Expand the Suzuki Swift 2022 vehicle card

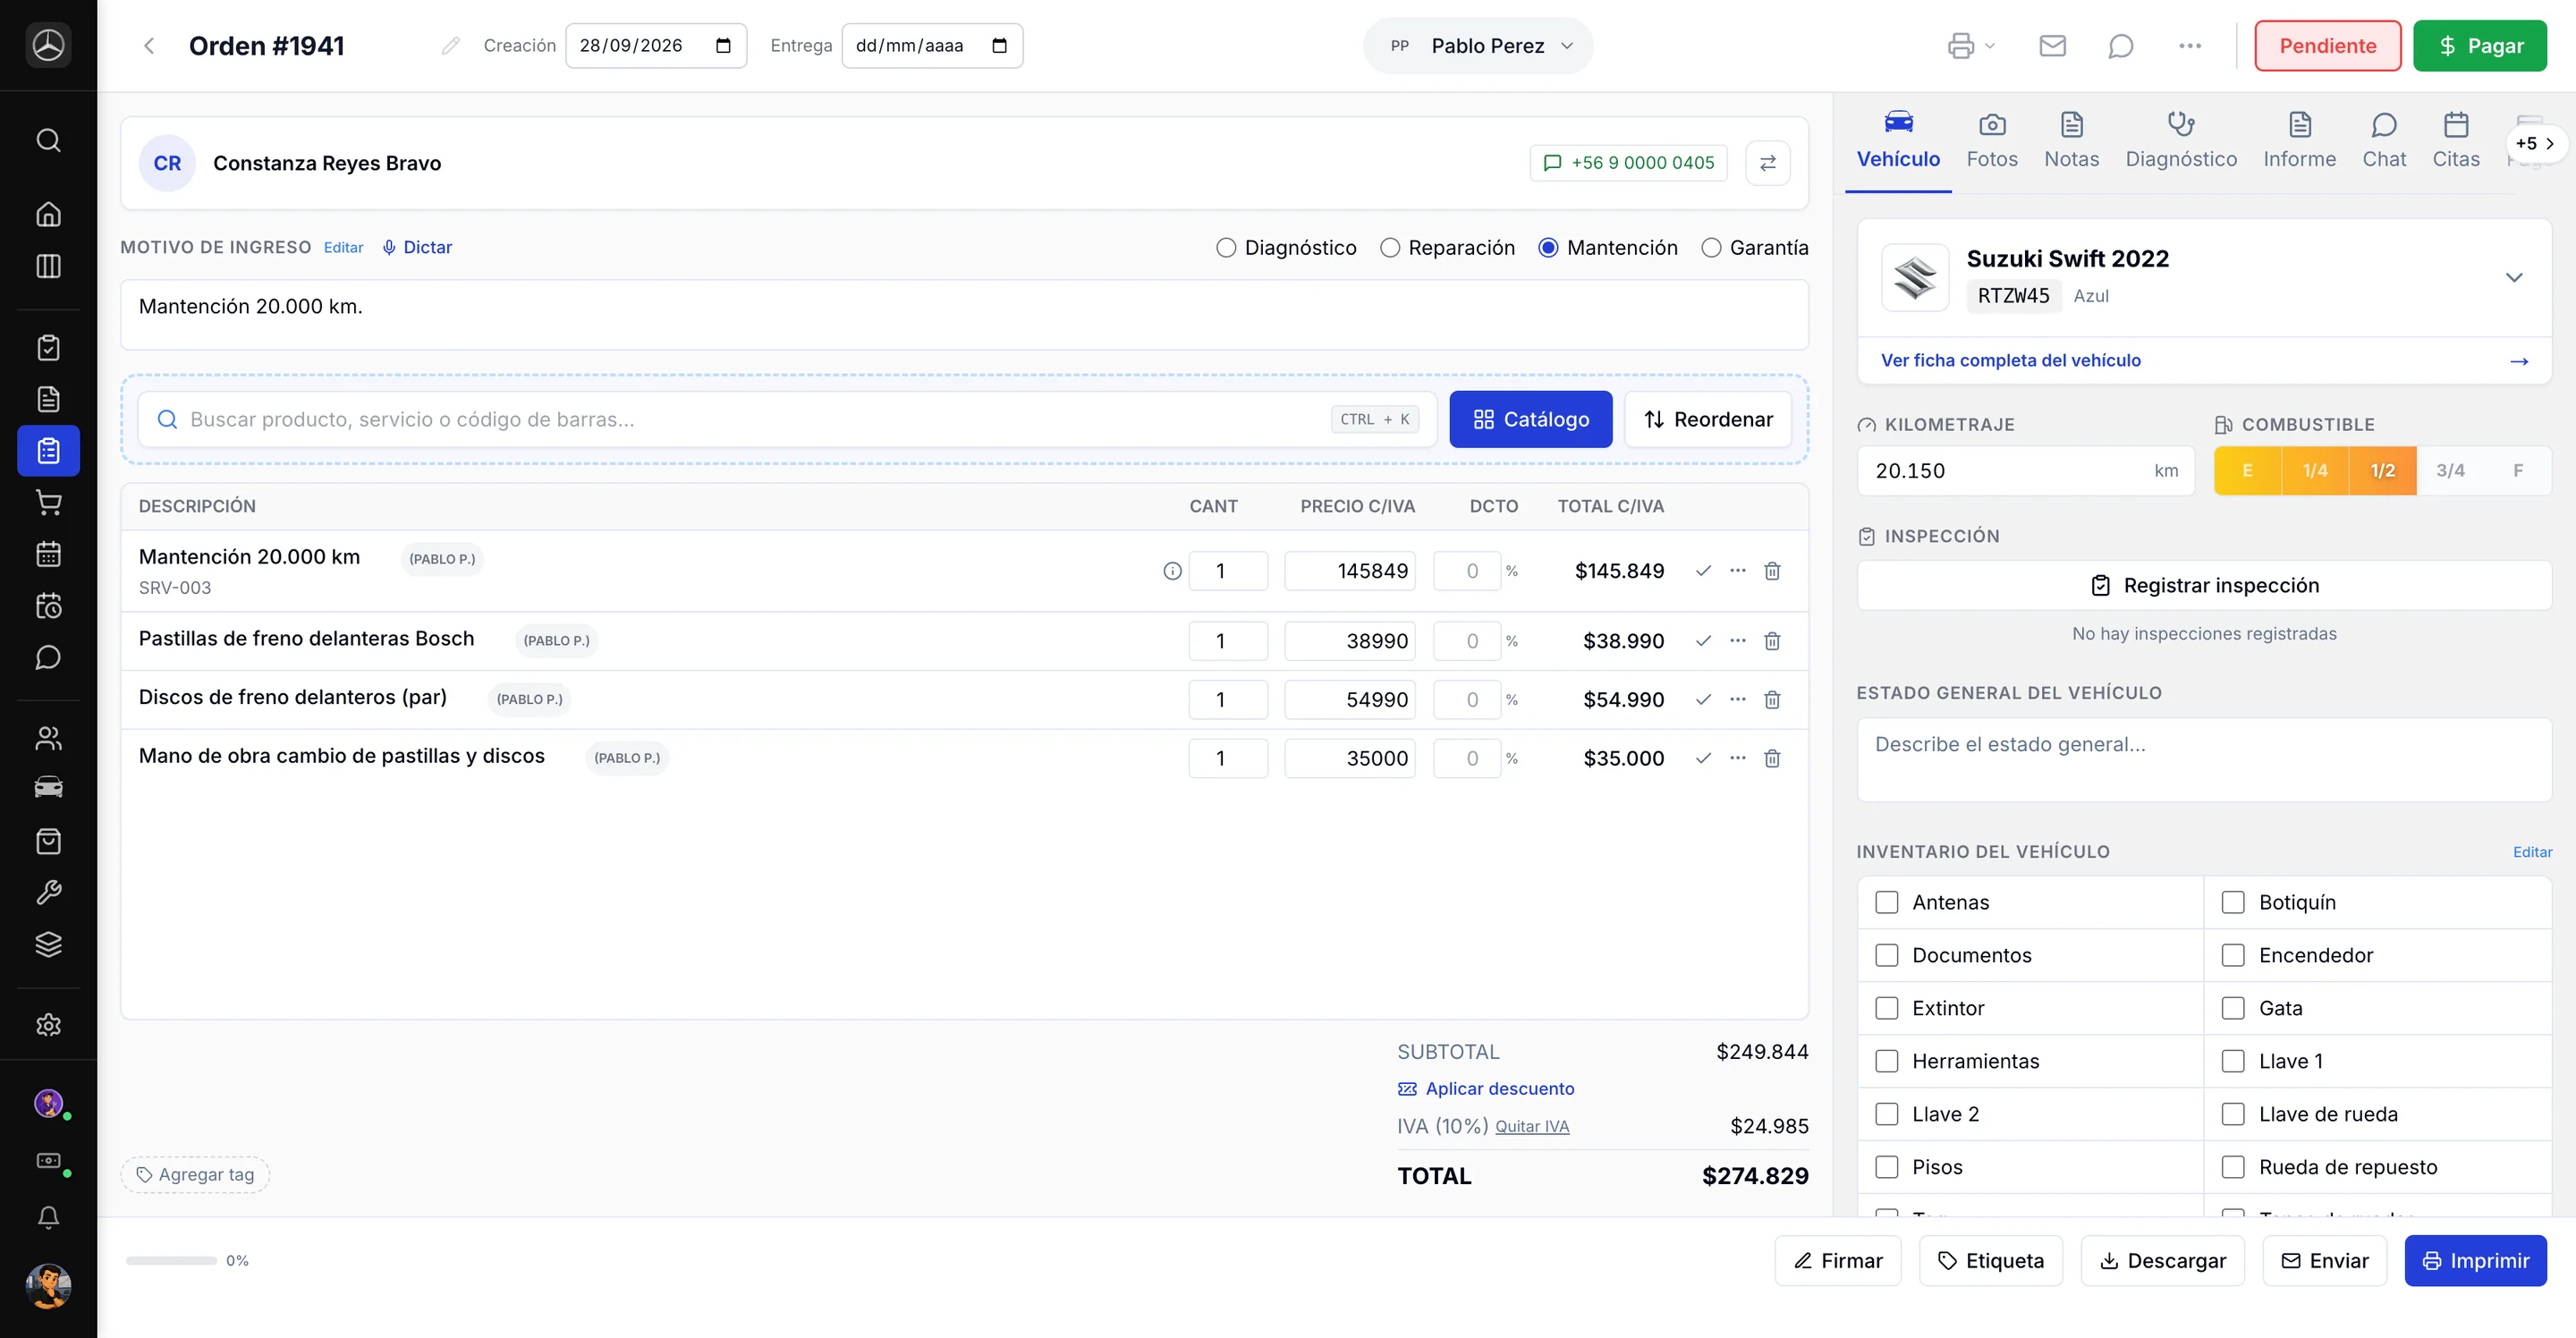[x=2514, y=277]
